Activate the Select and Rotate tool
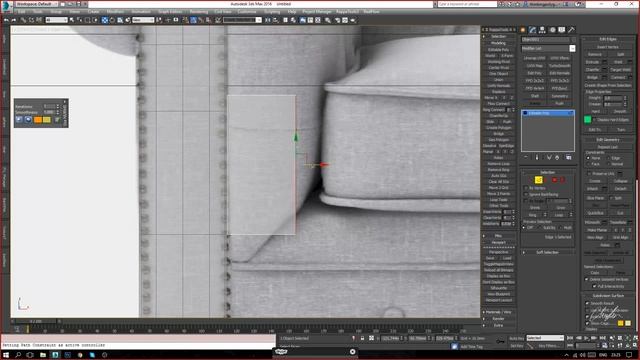Image resolution: width=640 pixels, height=360 pixels. 112,20
